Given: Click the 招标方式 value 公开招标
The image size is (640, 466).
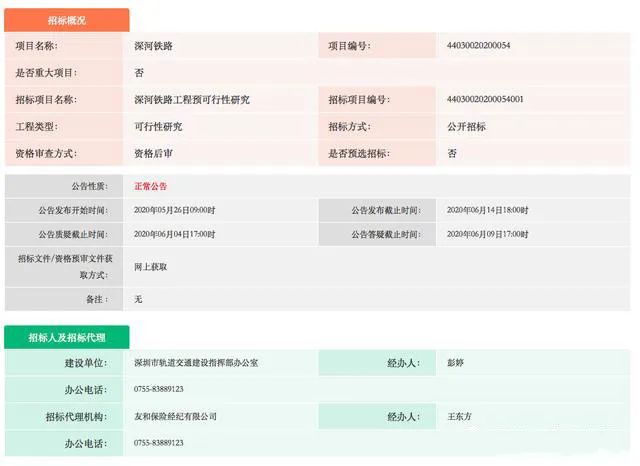Looking at the screenshot, I should pos(466,127).
